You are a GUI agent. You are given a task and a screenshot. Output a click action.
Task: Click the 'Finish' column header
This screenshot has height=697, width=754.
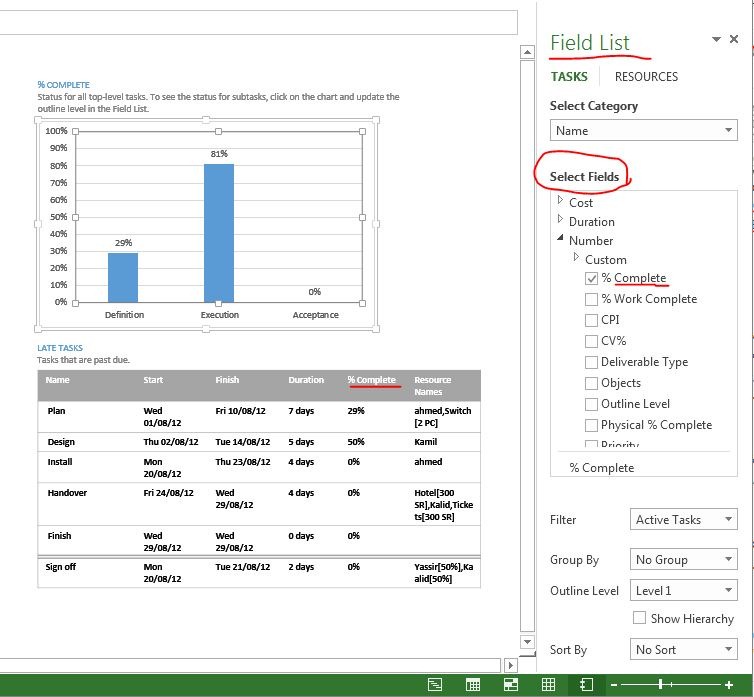pos(227,380)
